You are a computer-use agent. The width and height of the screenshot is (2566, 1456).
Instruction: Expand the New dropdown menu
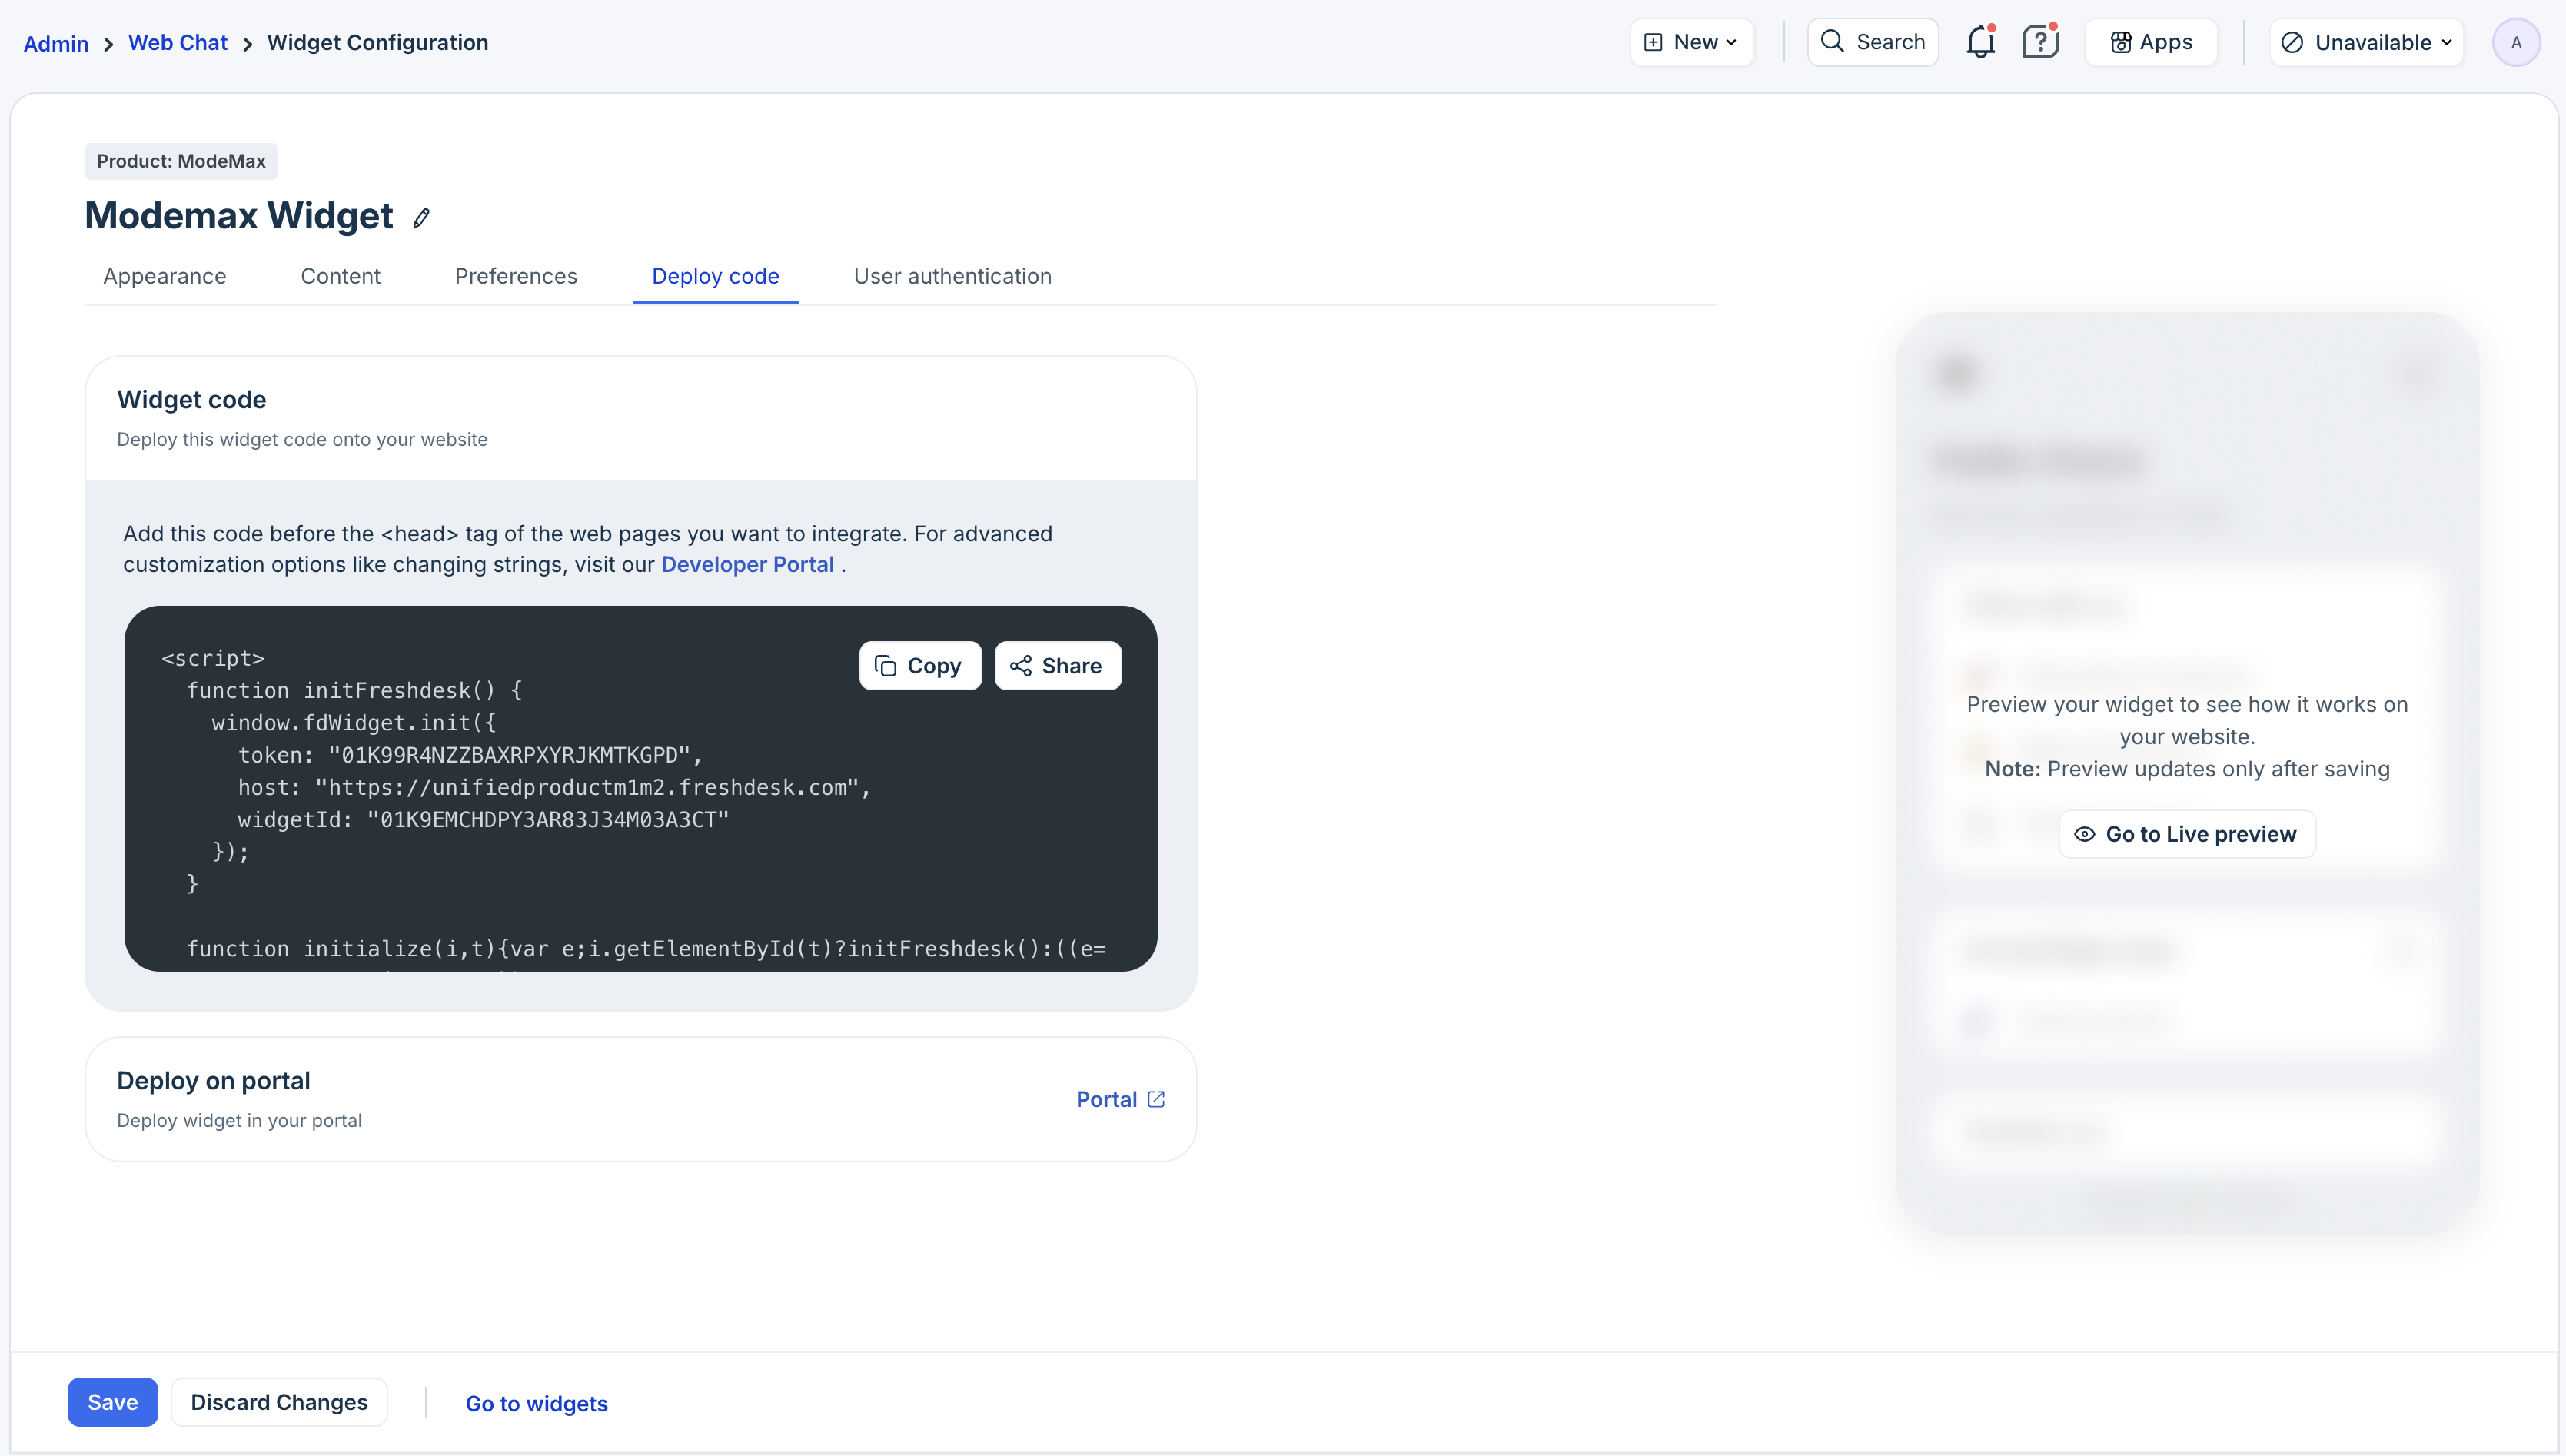(x=1692, y=42)
